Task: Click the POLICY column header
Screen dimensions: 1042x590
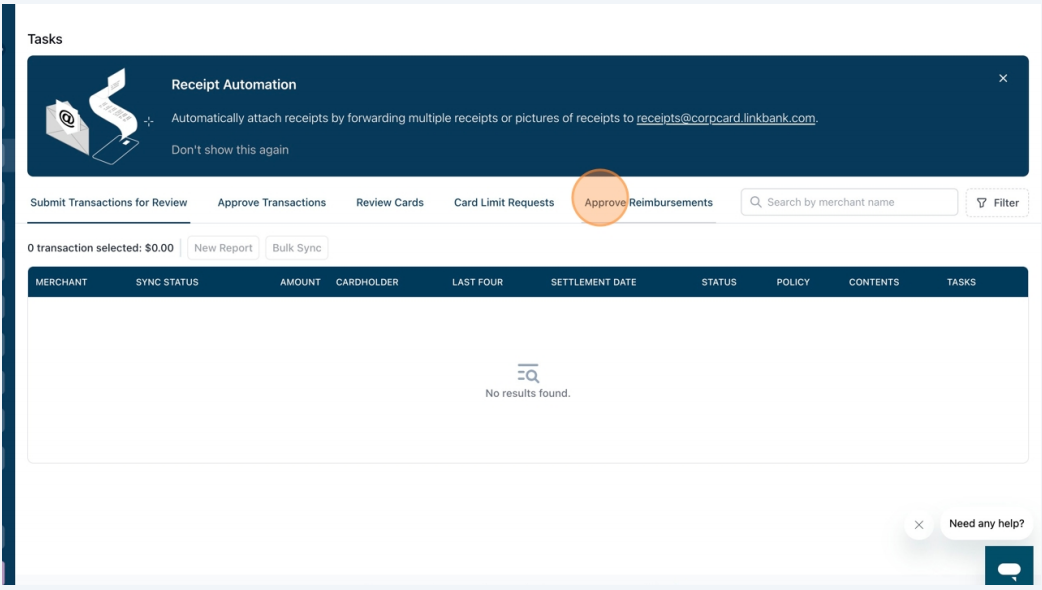Action: pos(793,282)
